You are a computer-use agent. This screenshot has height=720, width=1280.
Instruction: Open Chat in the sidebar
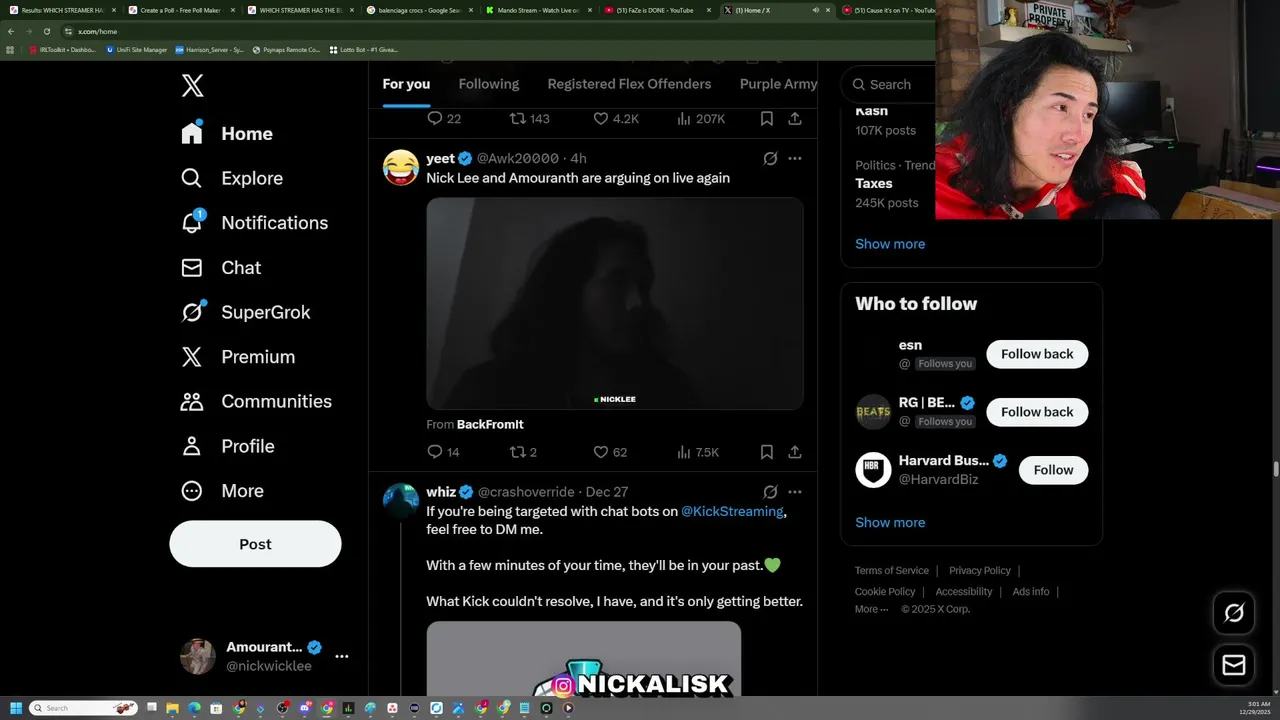tap(221, 268)
